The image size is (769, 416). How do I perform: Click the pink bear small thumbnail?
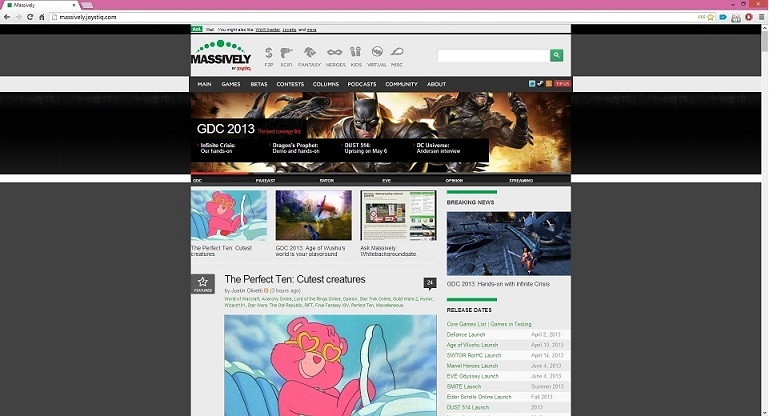pos(229,215)
